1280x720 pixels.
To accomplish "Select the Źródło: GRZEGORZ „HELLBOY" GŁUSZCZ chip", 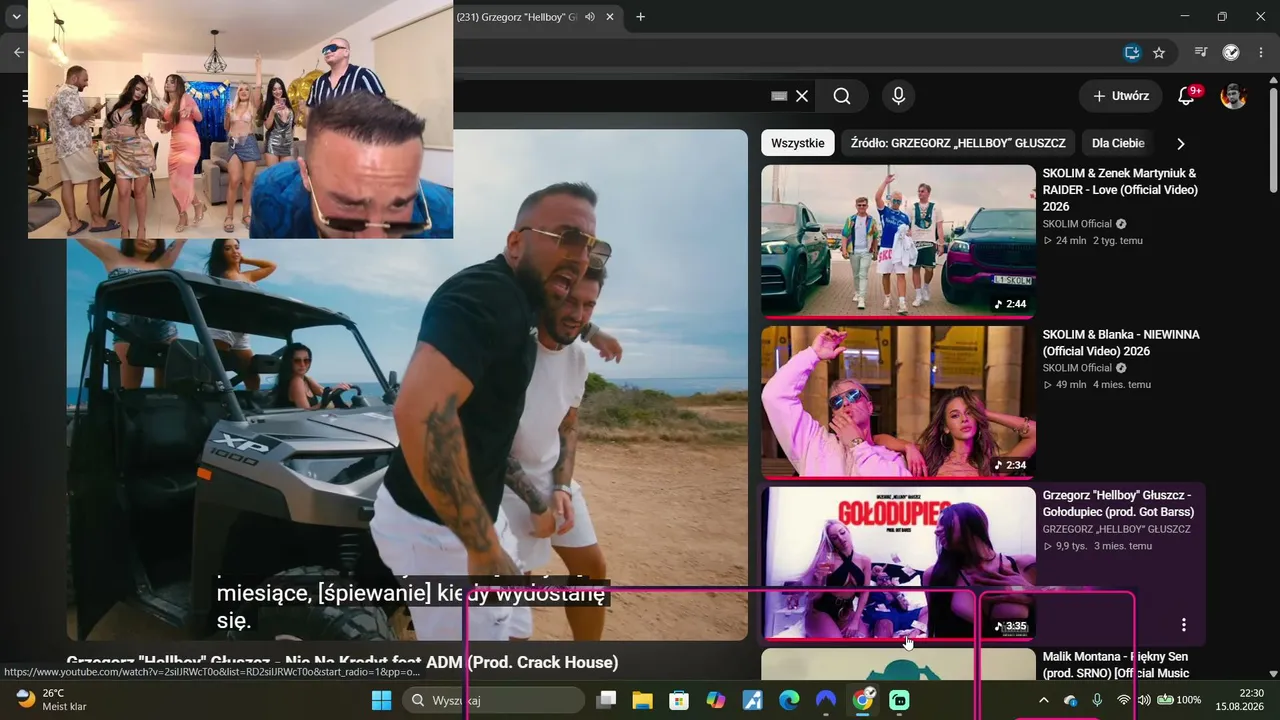I will [958, 143].
